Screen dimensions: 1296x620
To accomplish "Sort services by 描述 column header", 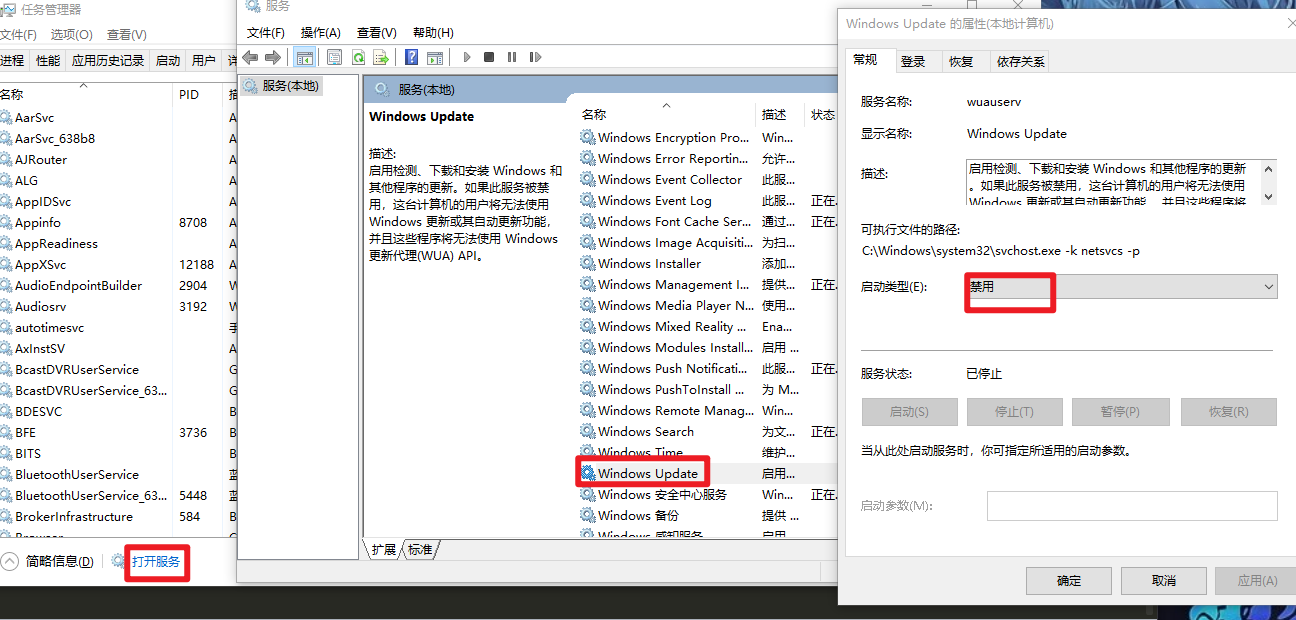I will 774,115.
